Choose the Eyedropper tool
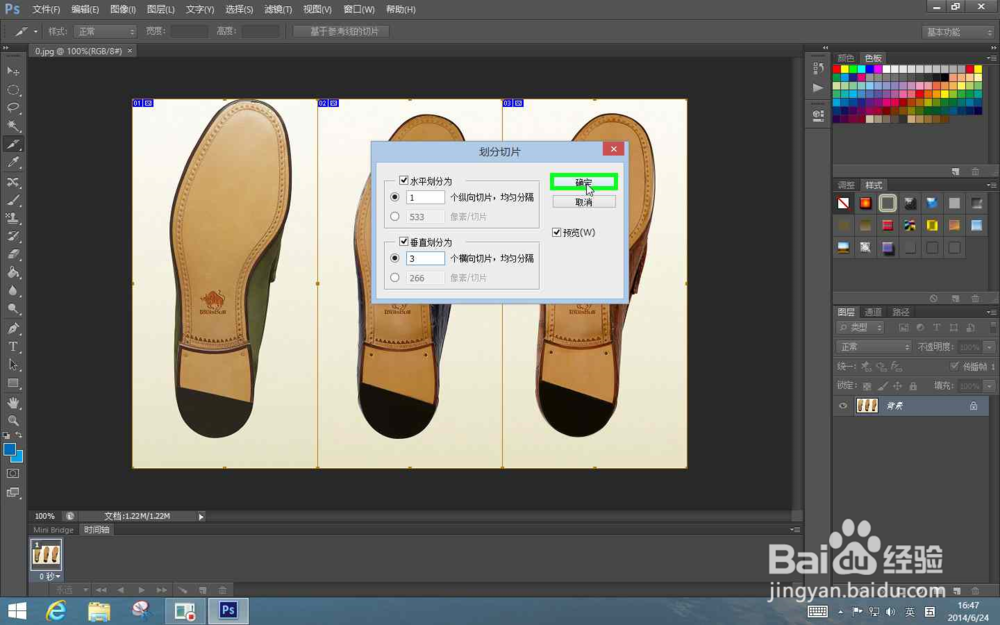The image size is (1000, 625). pos(13,163)
